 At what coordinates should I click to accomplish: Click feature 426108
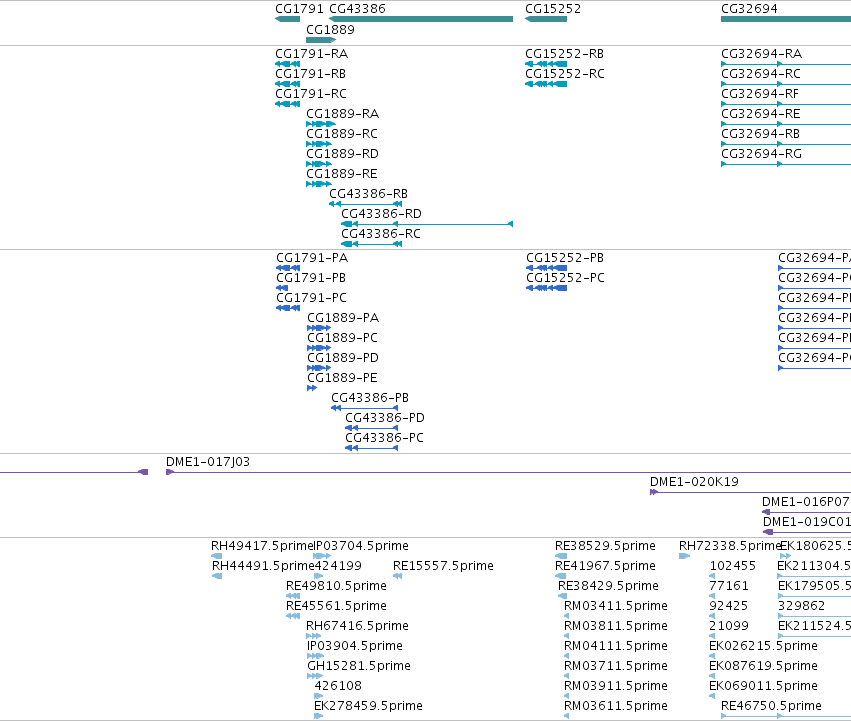[x=338, y=687]
